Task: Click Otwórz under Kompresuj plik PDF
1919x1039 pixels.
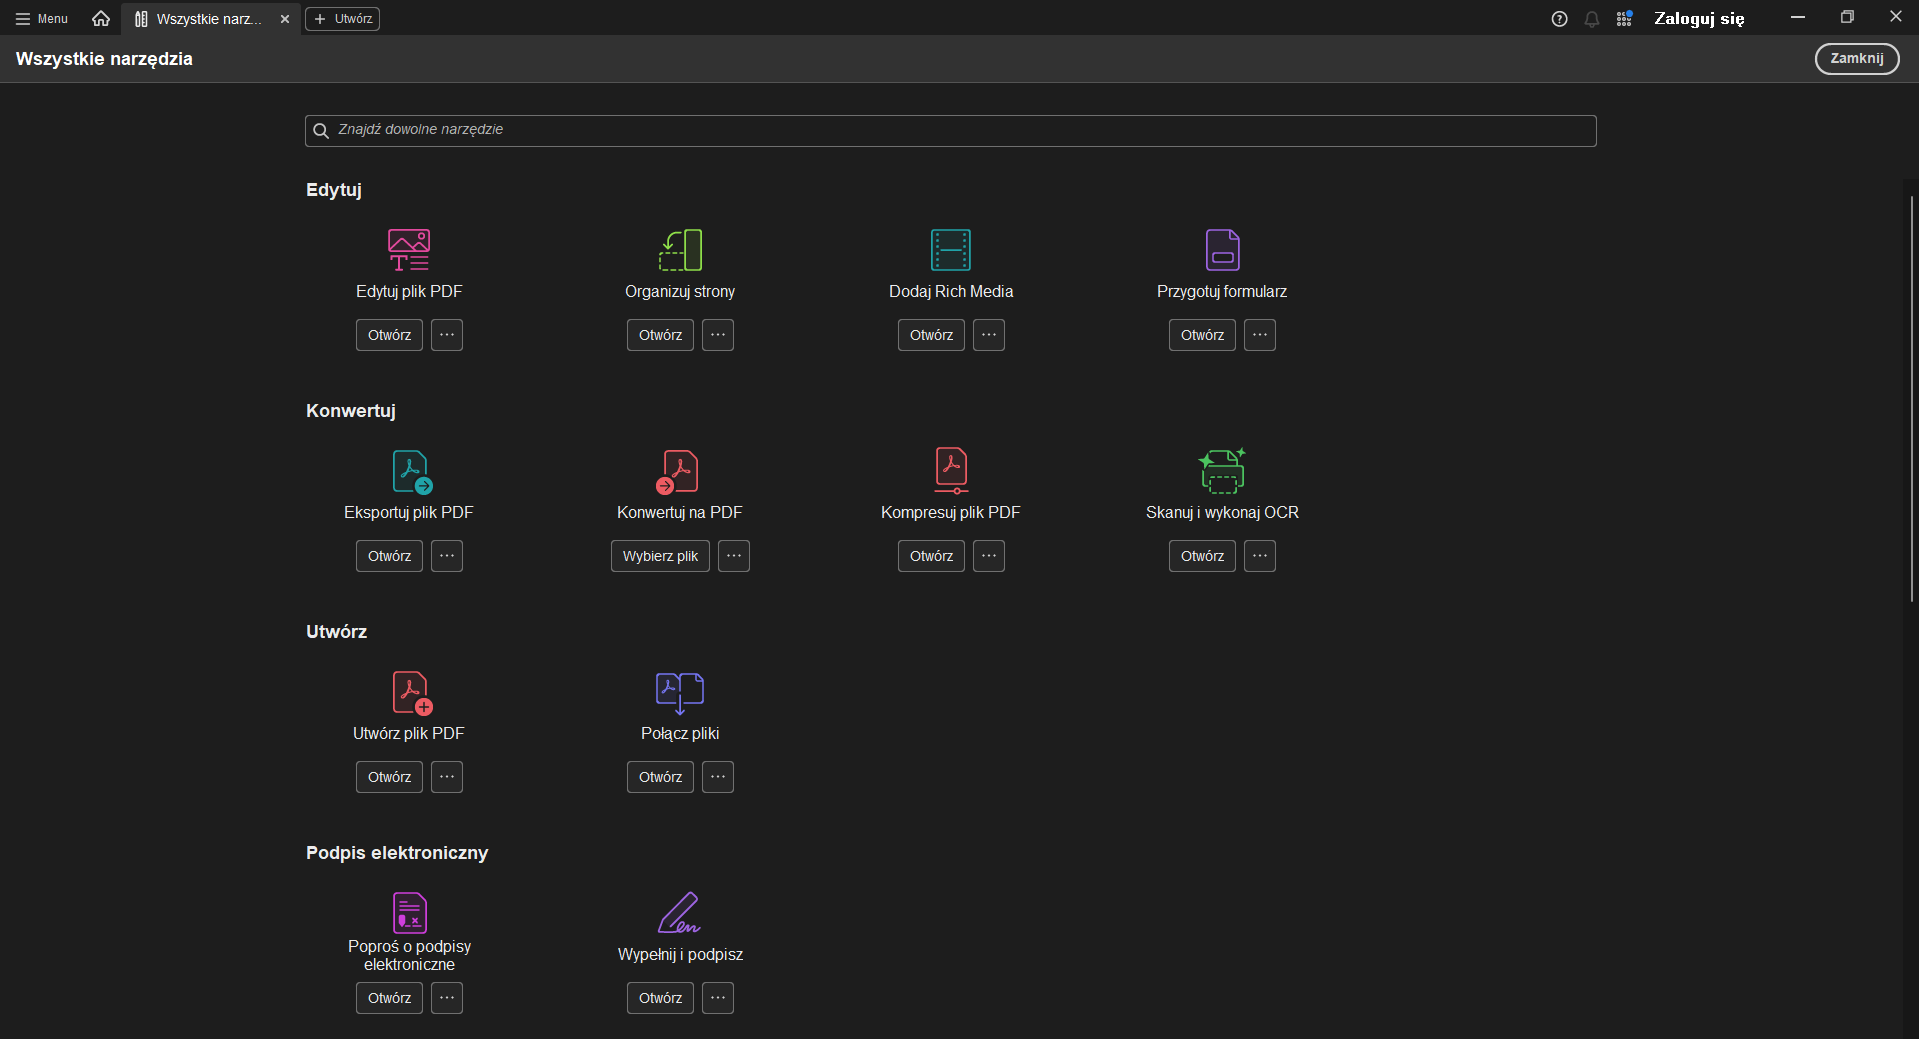Action: tap(931, 556)
